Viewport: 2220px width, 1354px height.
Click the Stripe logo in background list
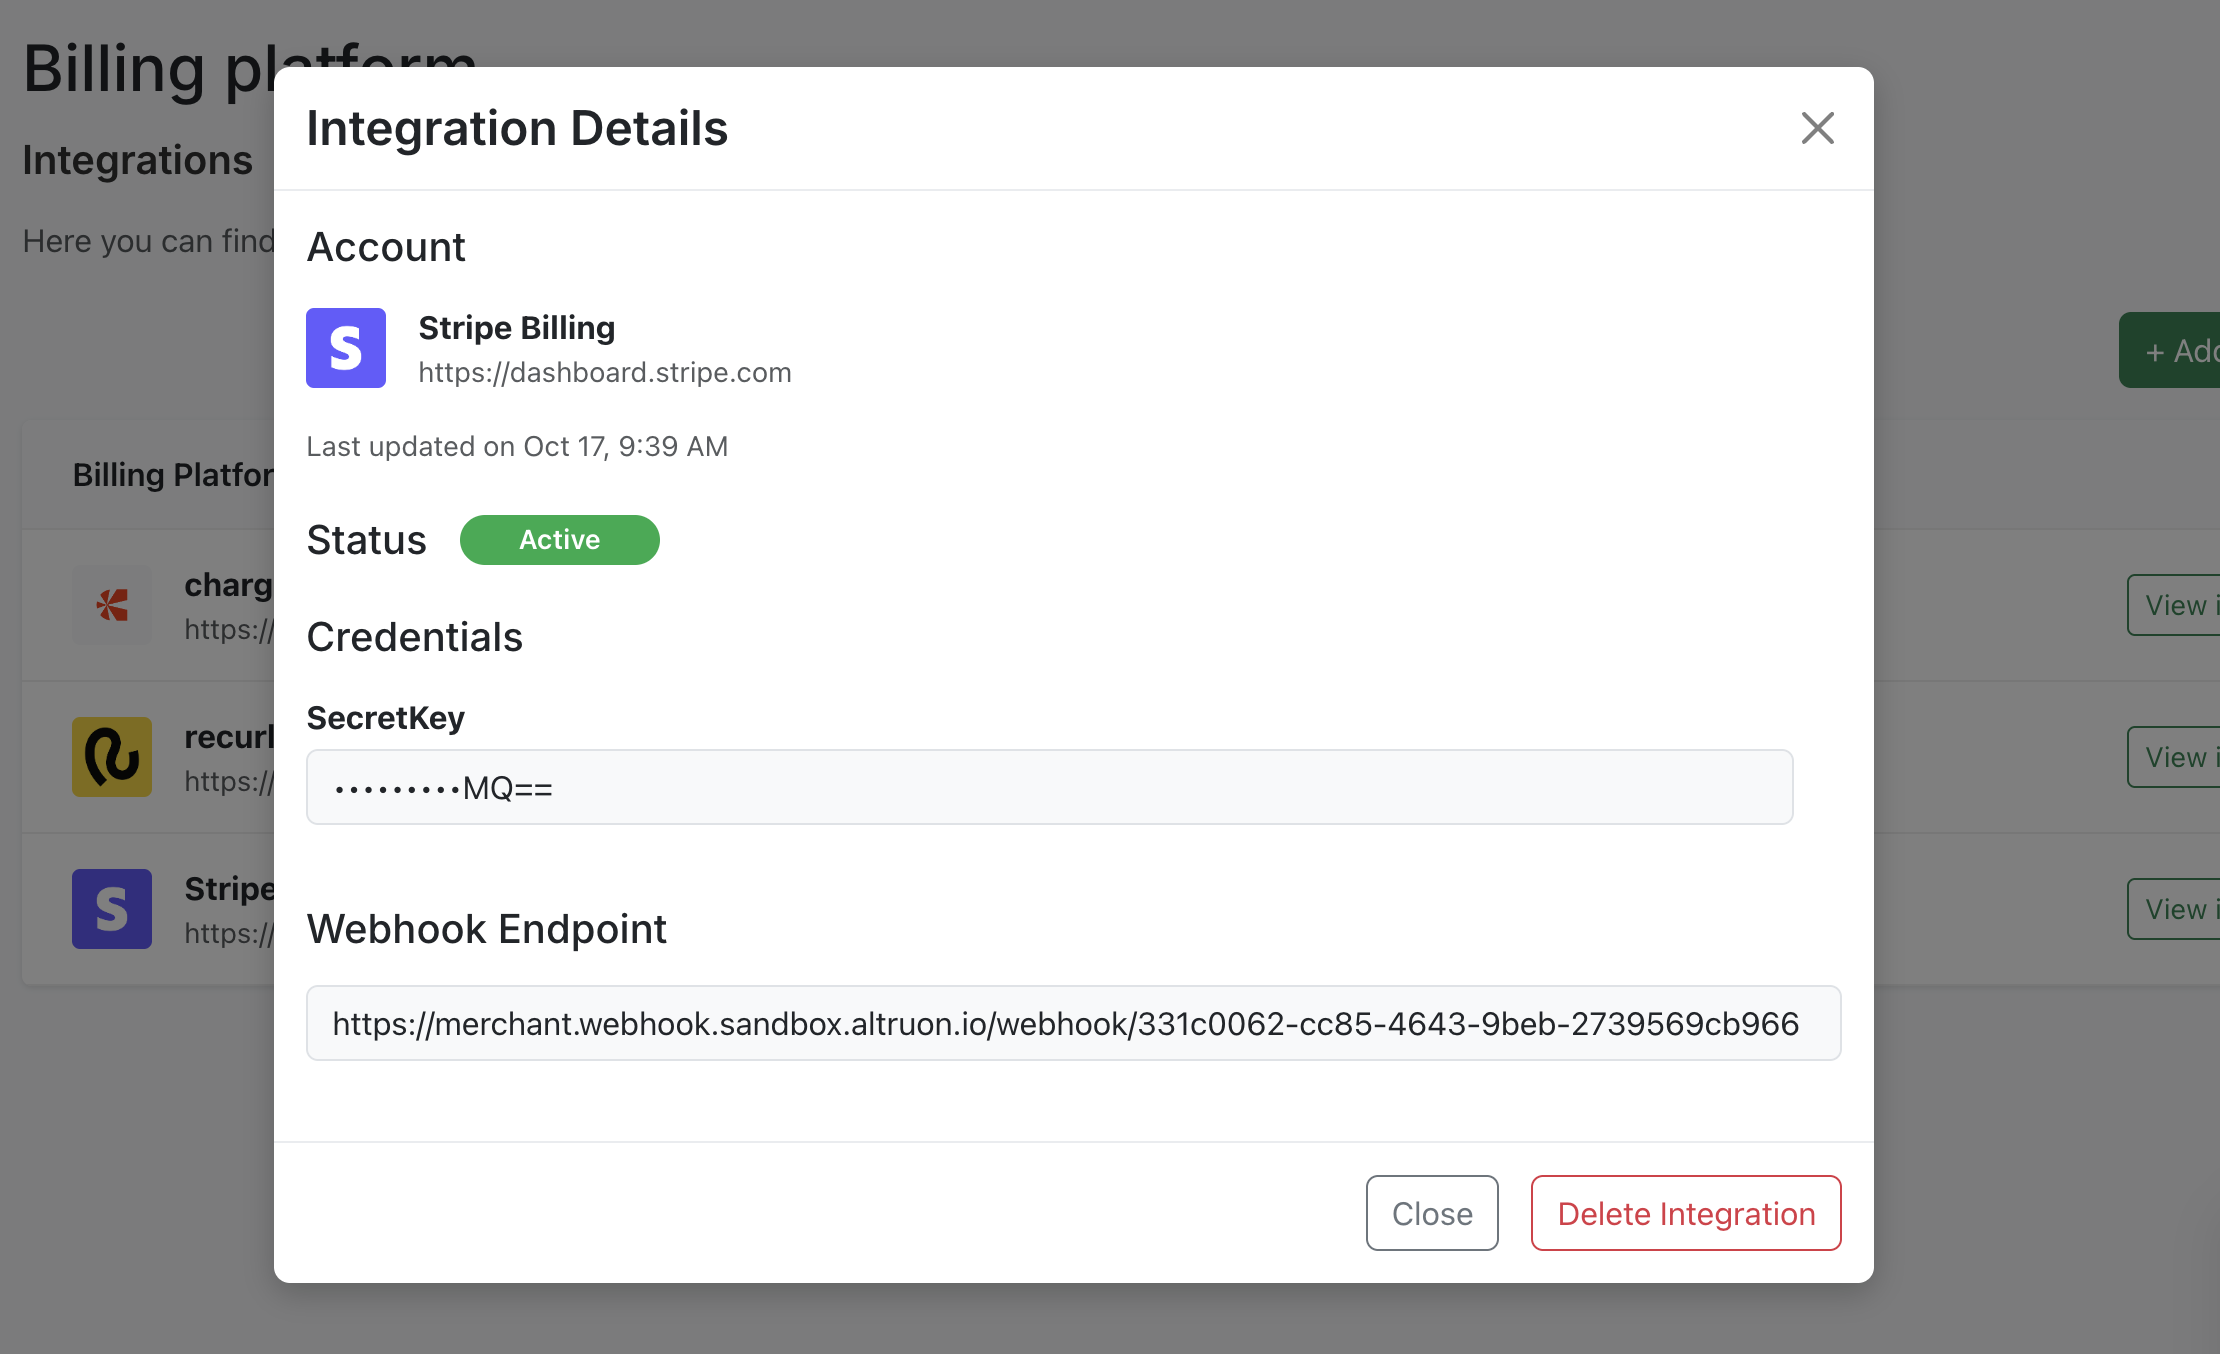click(x=112, y=909)
